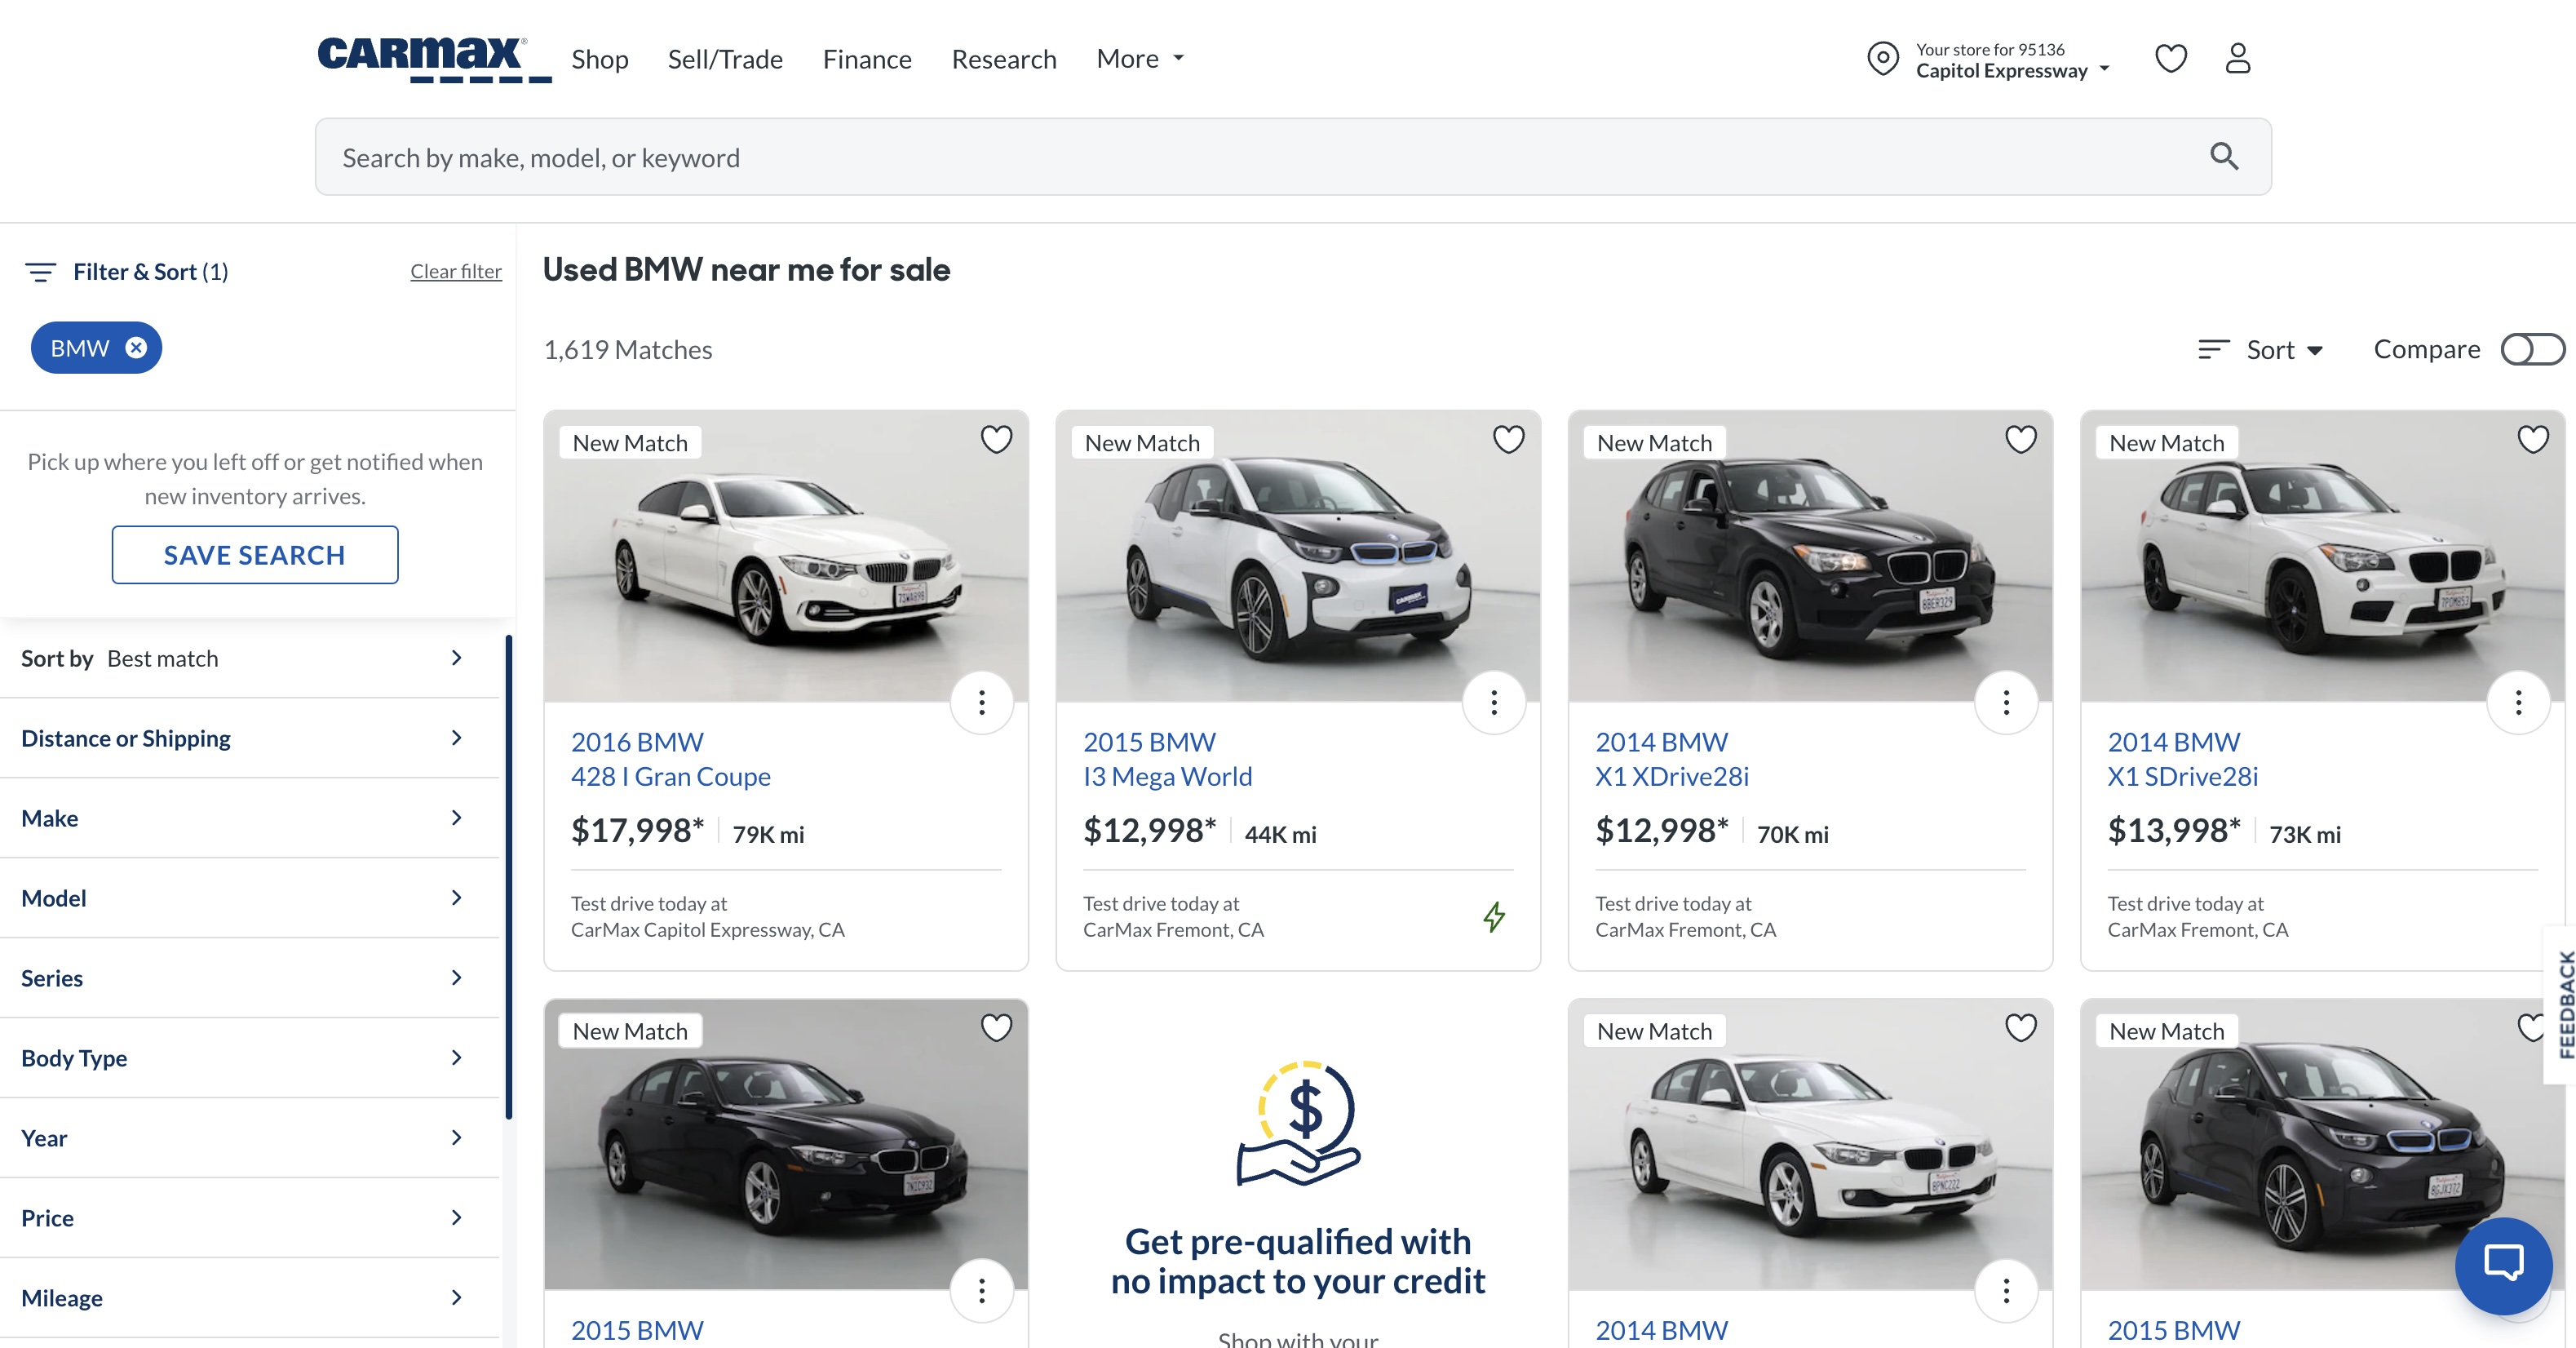Click the search magnifier icon

2223,156
